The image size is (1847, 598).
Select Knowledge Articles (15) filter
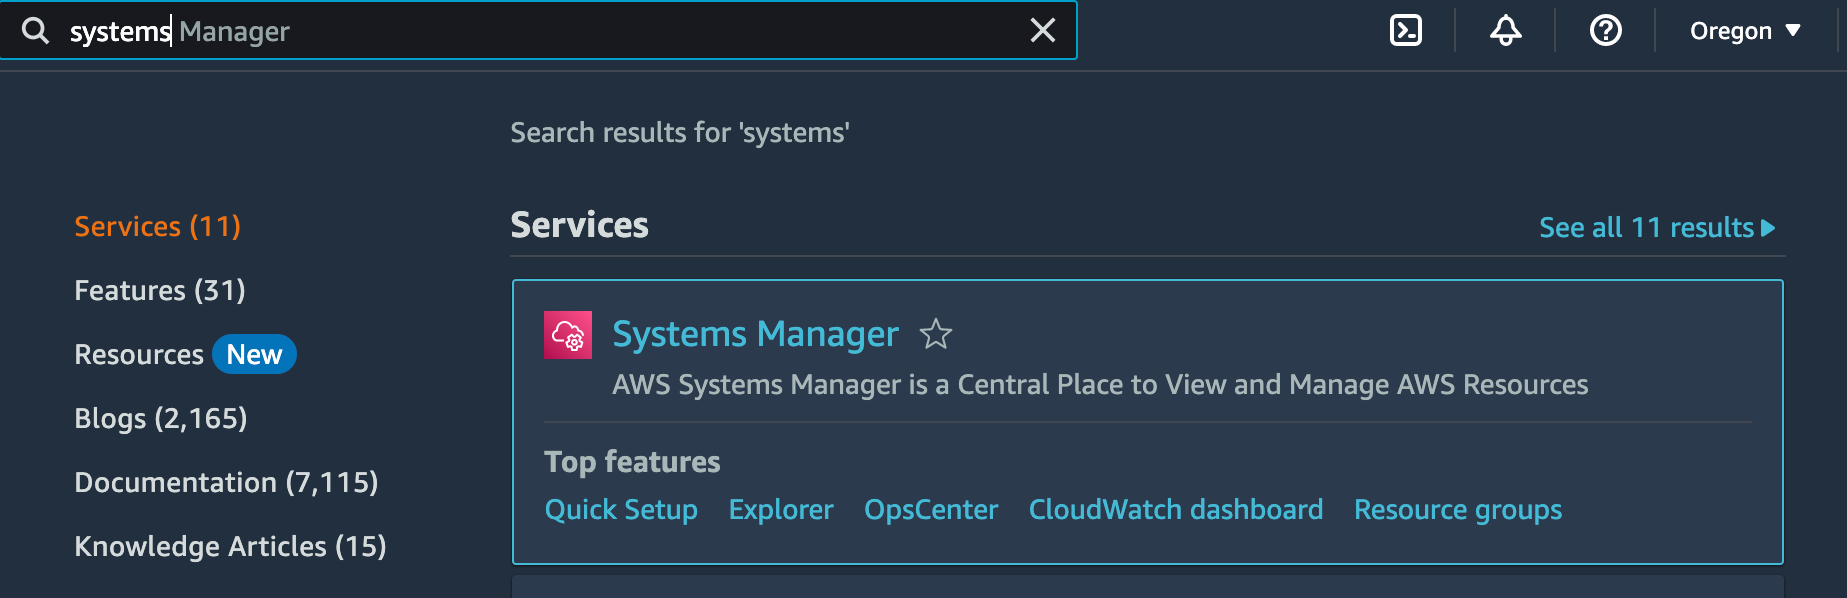230,547
